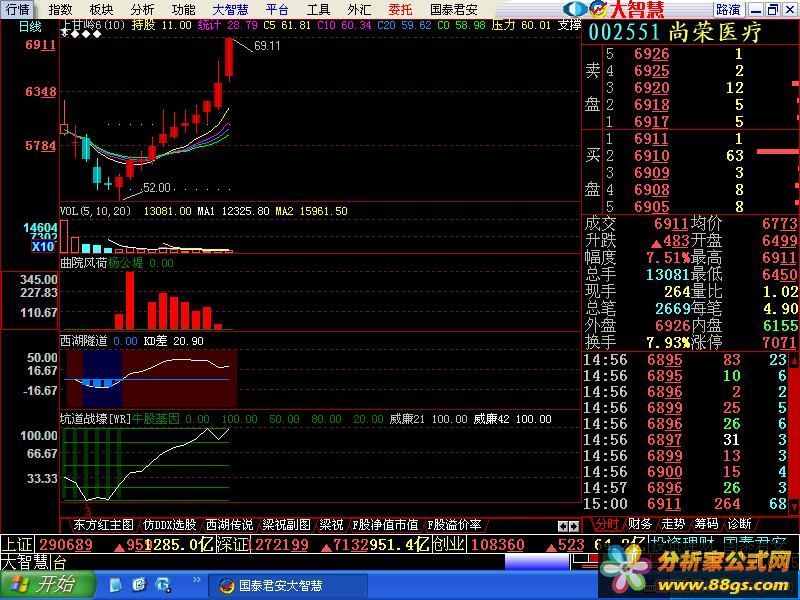Screen dimensions: 800x600
Task: Open the 板块 menu
Action: pyautogui.click(x=101, y=10)
